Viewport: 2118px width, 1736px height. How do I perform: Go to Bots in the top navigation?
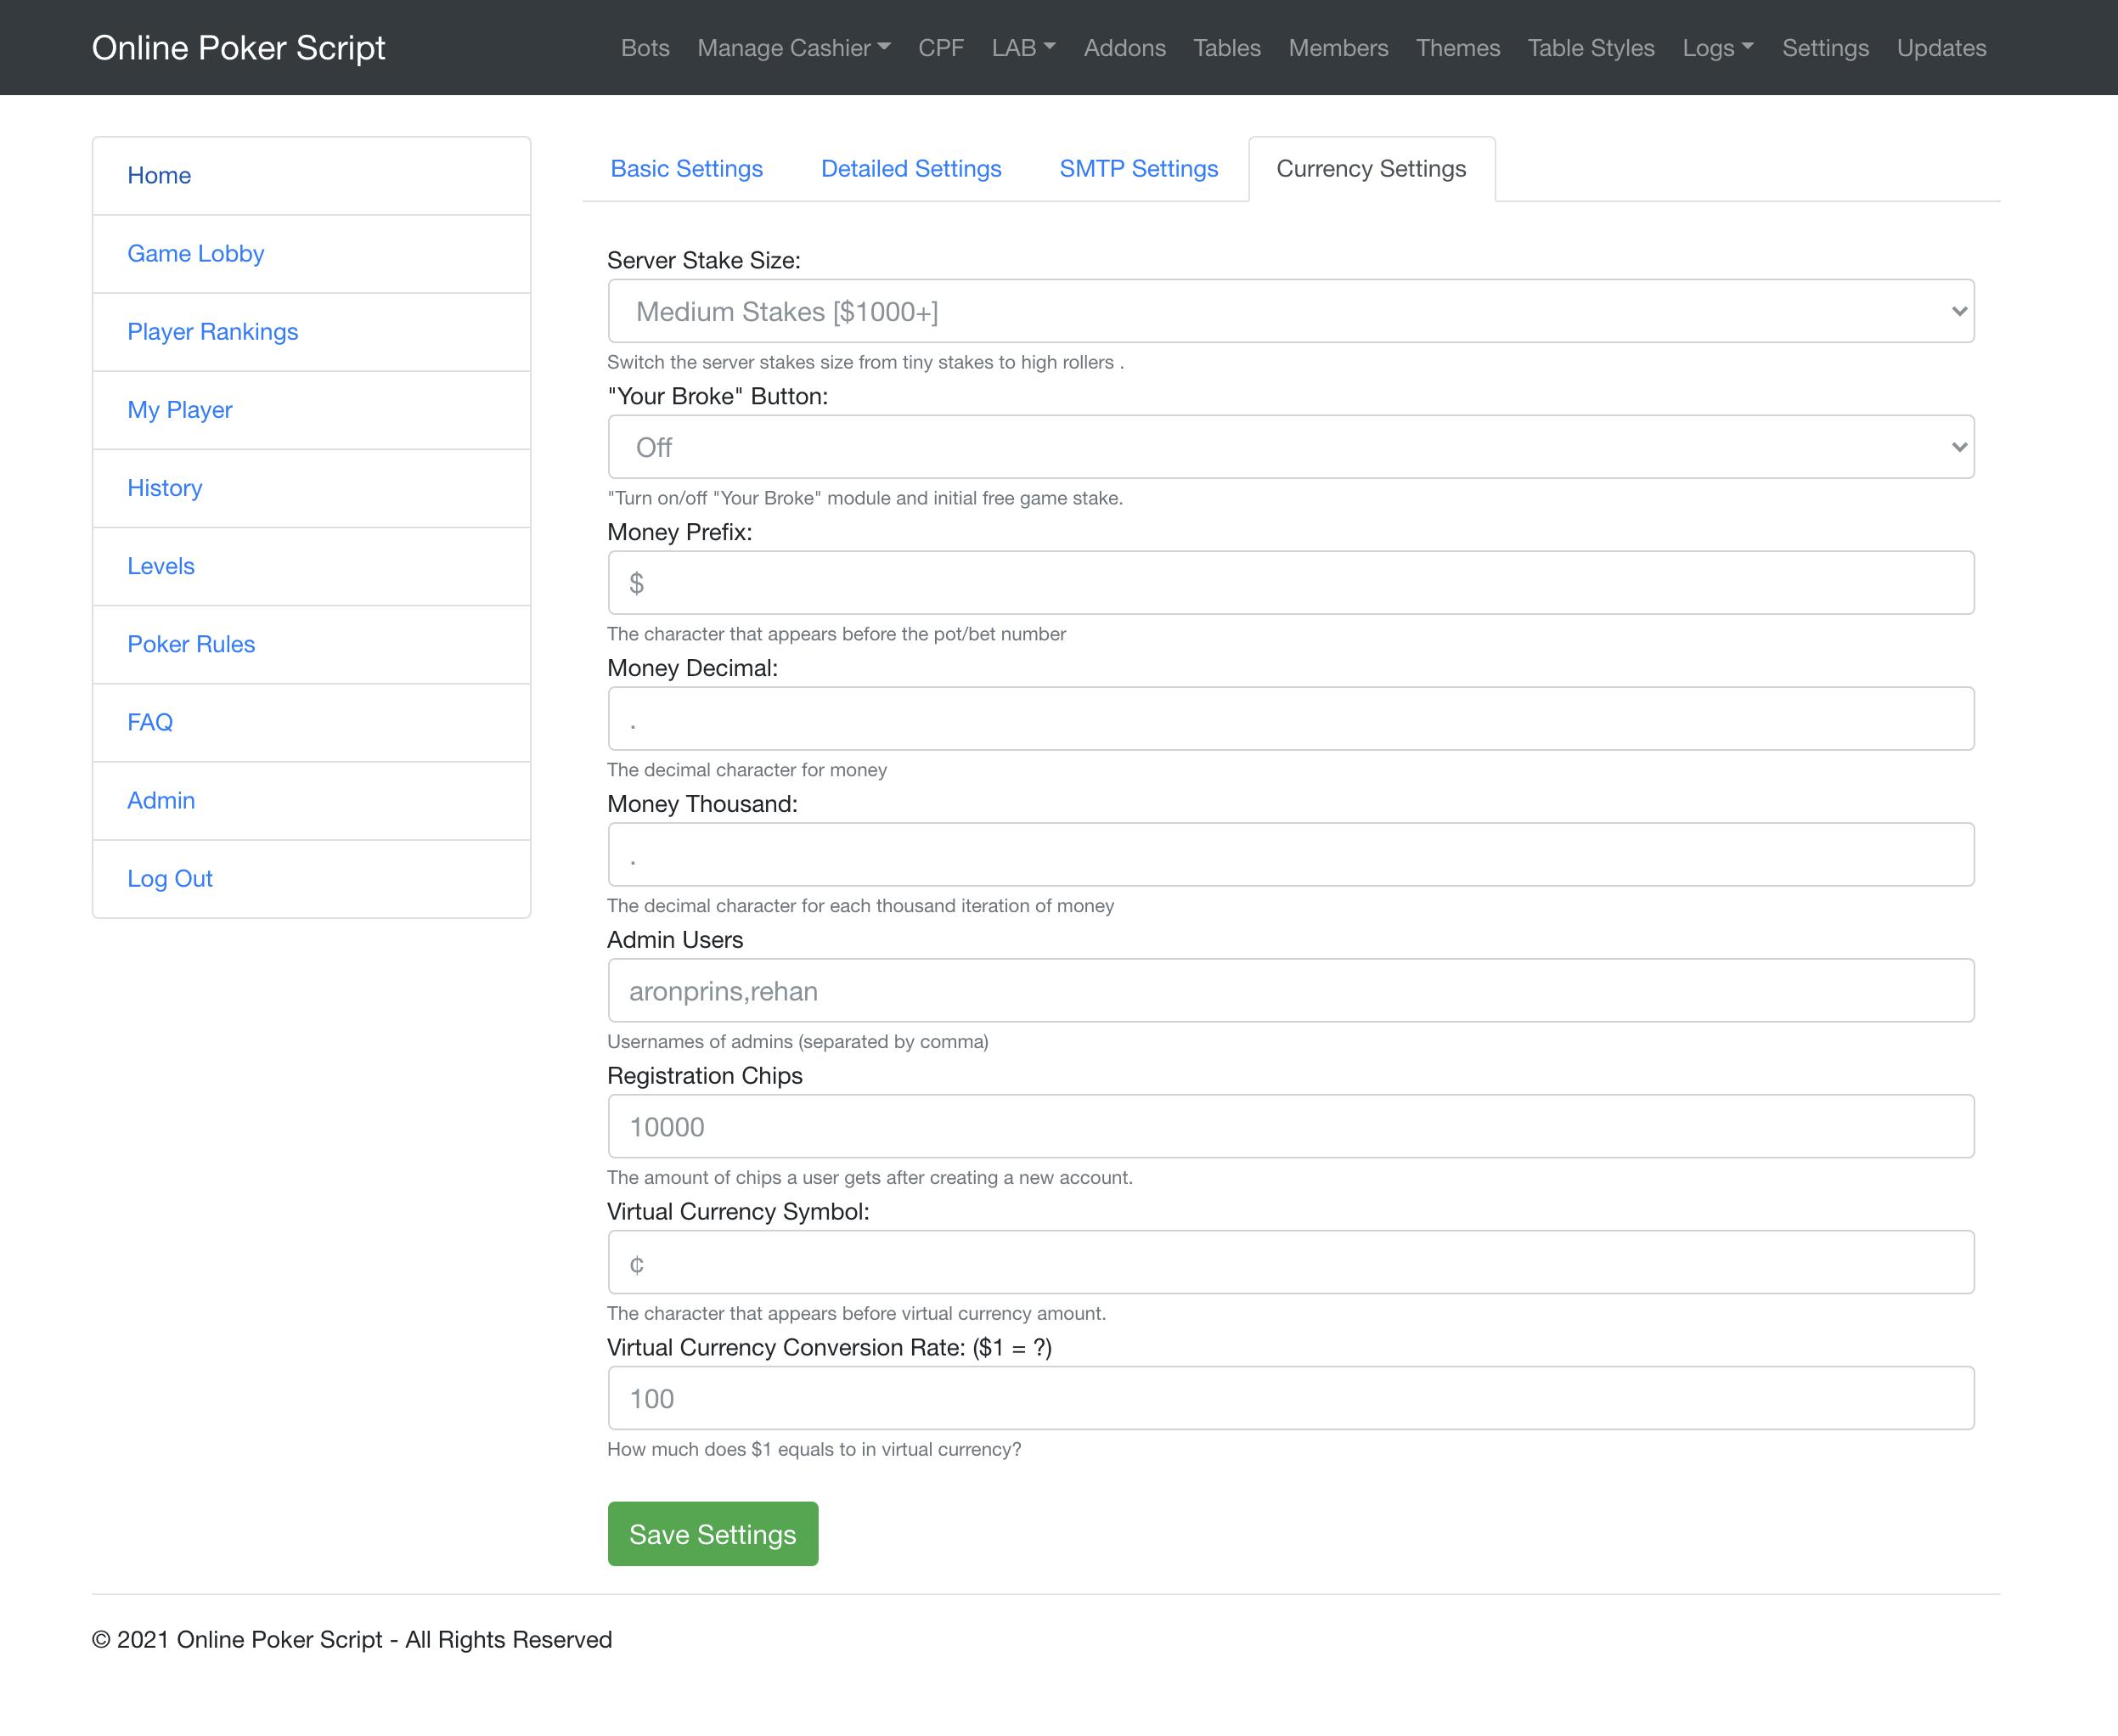[x=645, y=48]
